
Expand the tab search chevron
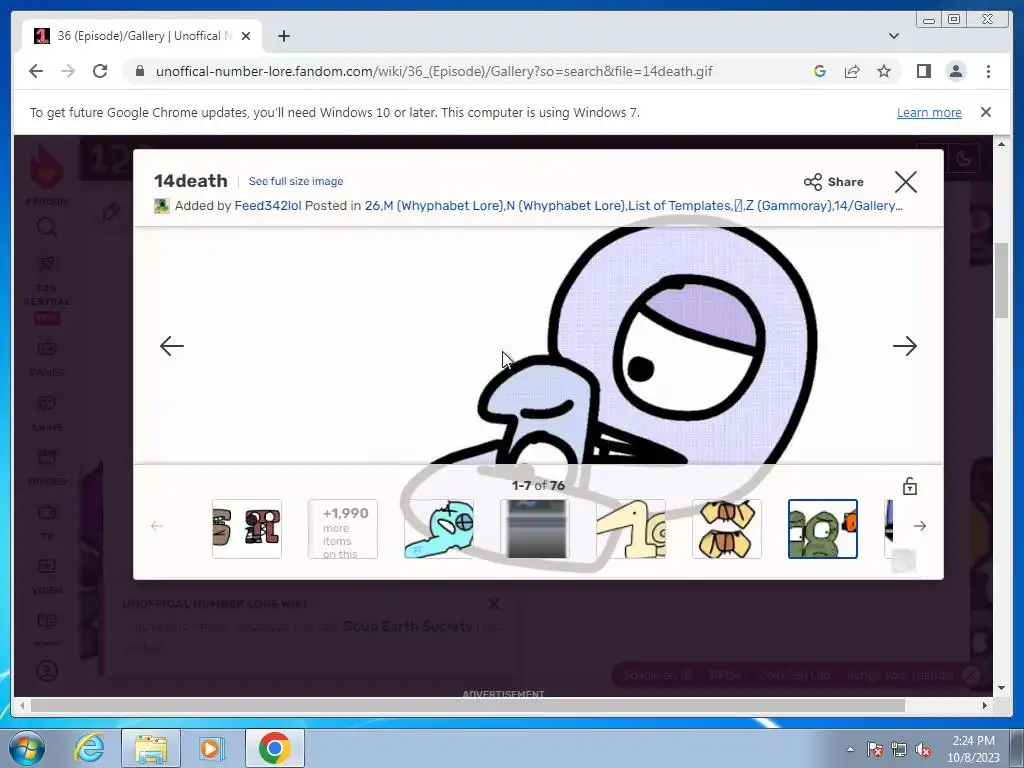click(893, 36)
